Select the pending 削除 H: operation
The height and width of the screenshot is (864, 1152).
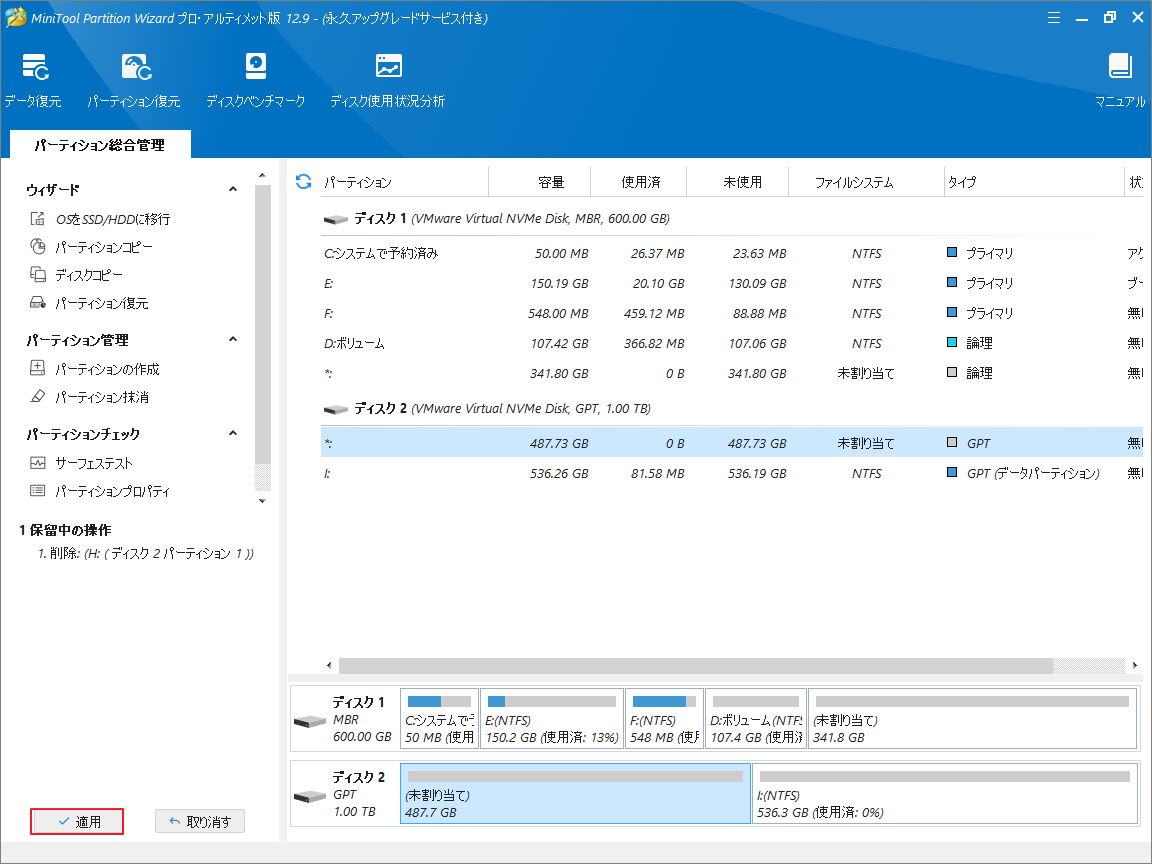[x=145, y=554]
